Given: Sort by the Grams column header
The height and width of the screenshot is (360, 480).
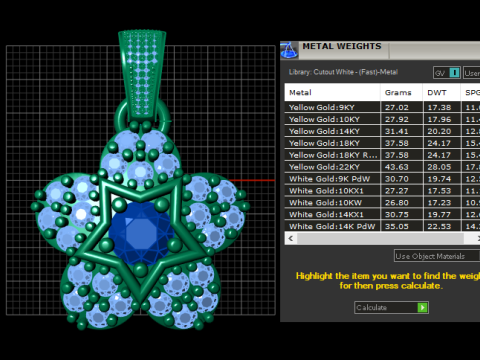Looking at the screenshot, I should (x=401, y=92).
